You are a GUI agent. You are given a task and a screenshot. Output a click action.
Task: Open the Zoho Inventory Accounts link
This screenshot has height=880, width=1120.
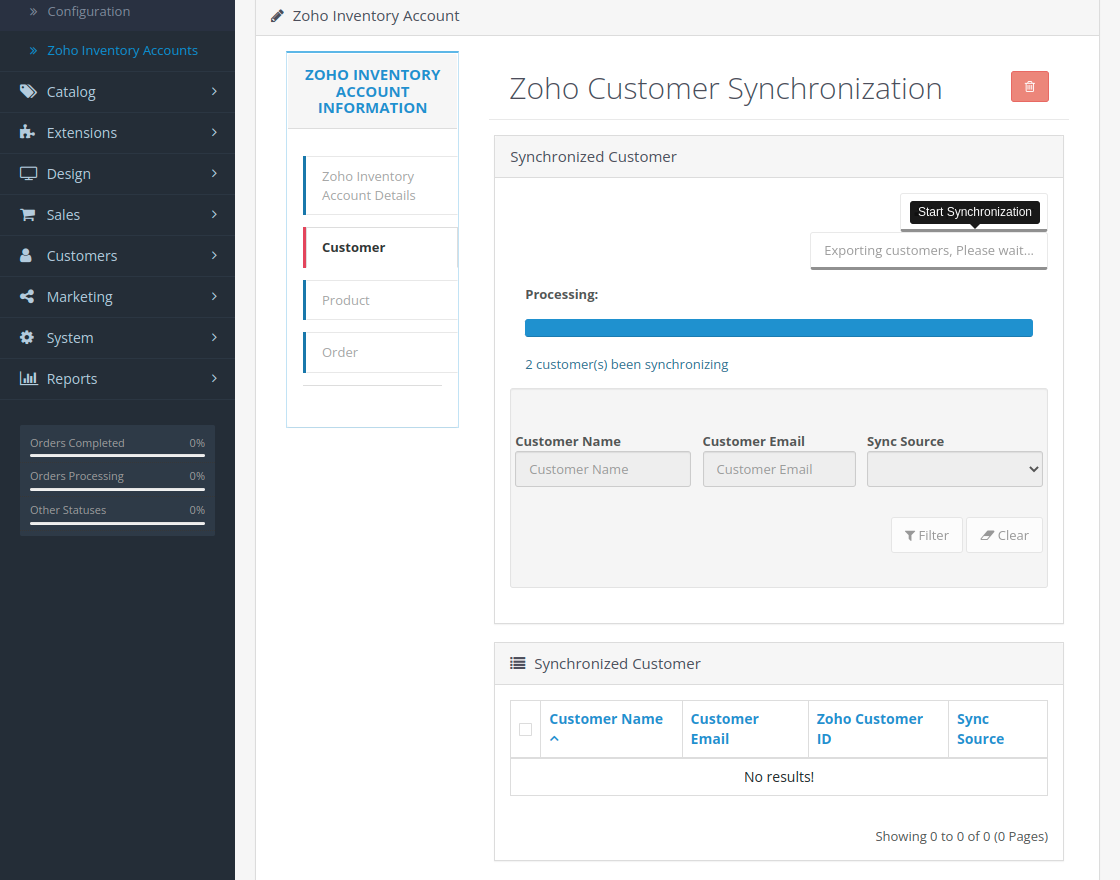pyautogui.click(x=122, y=50)
